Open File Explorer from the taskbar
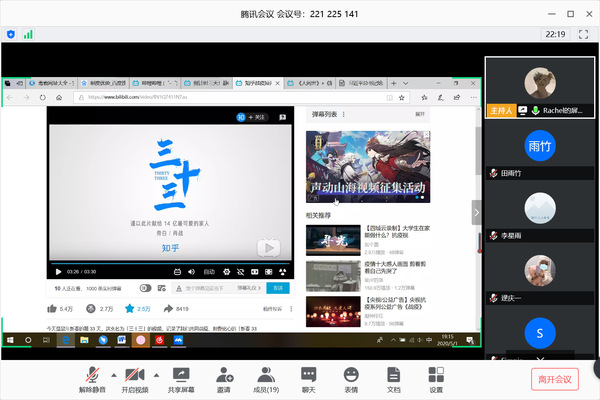The height and width of the screenshot is (400, 600). click(84, 340)
